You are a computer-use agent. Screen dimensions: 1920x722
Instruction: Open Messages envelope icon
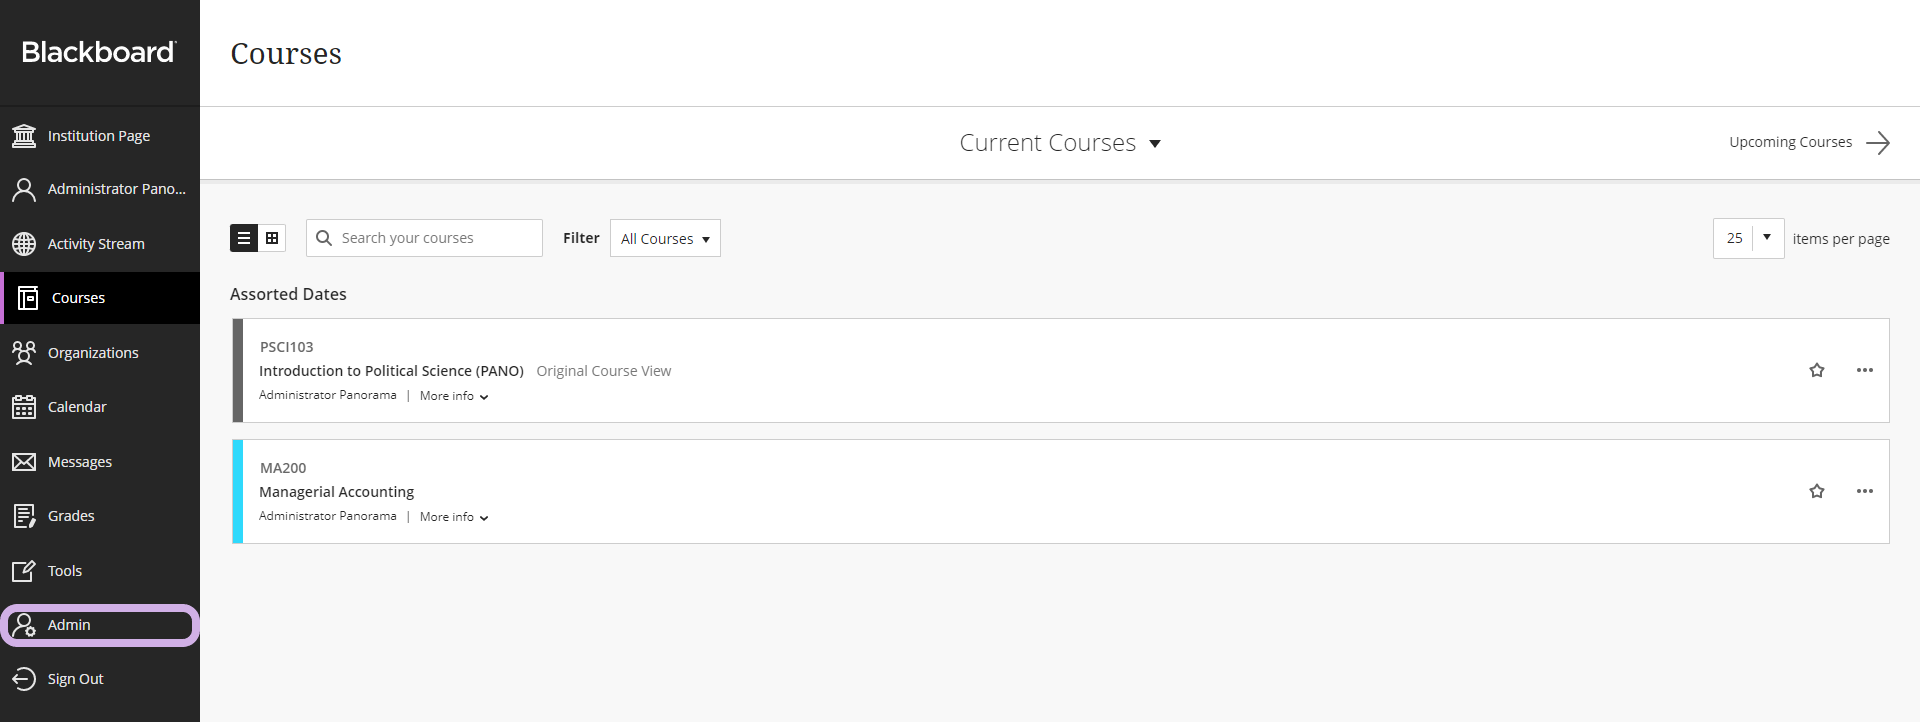point(24,462)
